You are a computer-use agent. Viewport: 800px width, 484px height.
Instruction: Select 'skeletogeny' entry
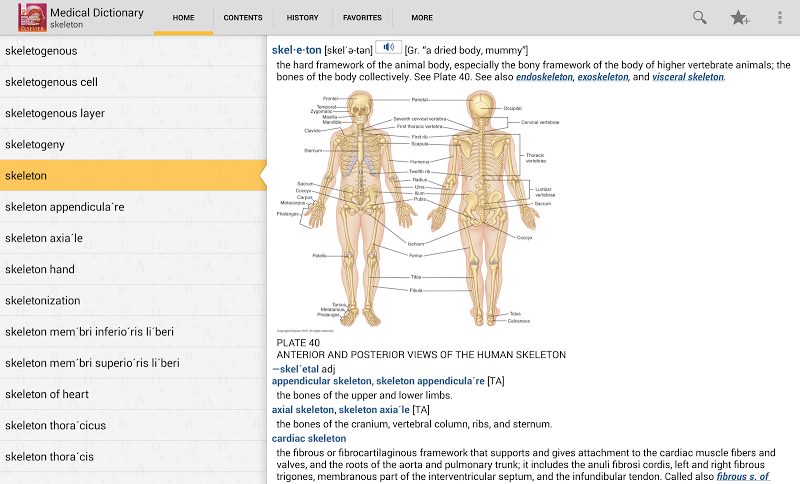pos(133,144)
